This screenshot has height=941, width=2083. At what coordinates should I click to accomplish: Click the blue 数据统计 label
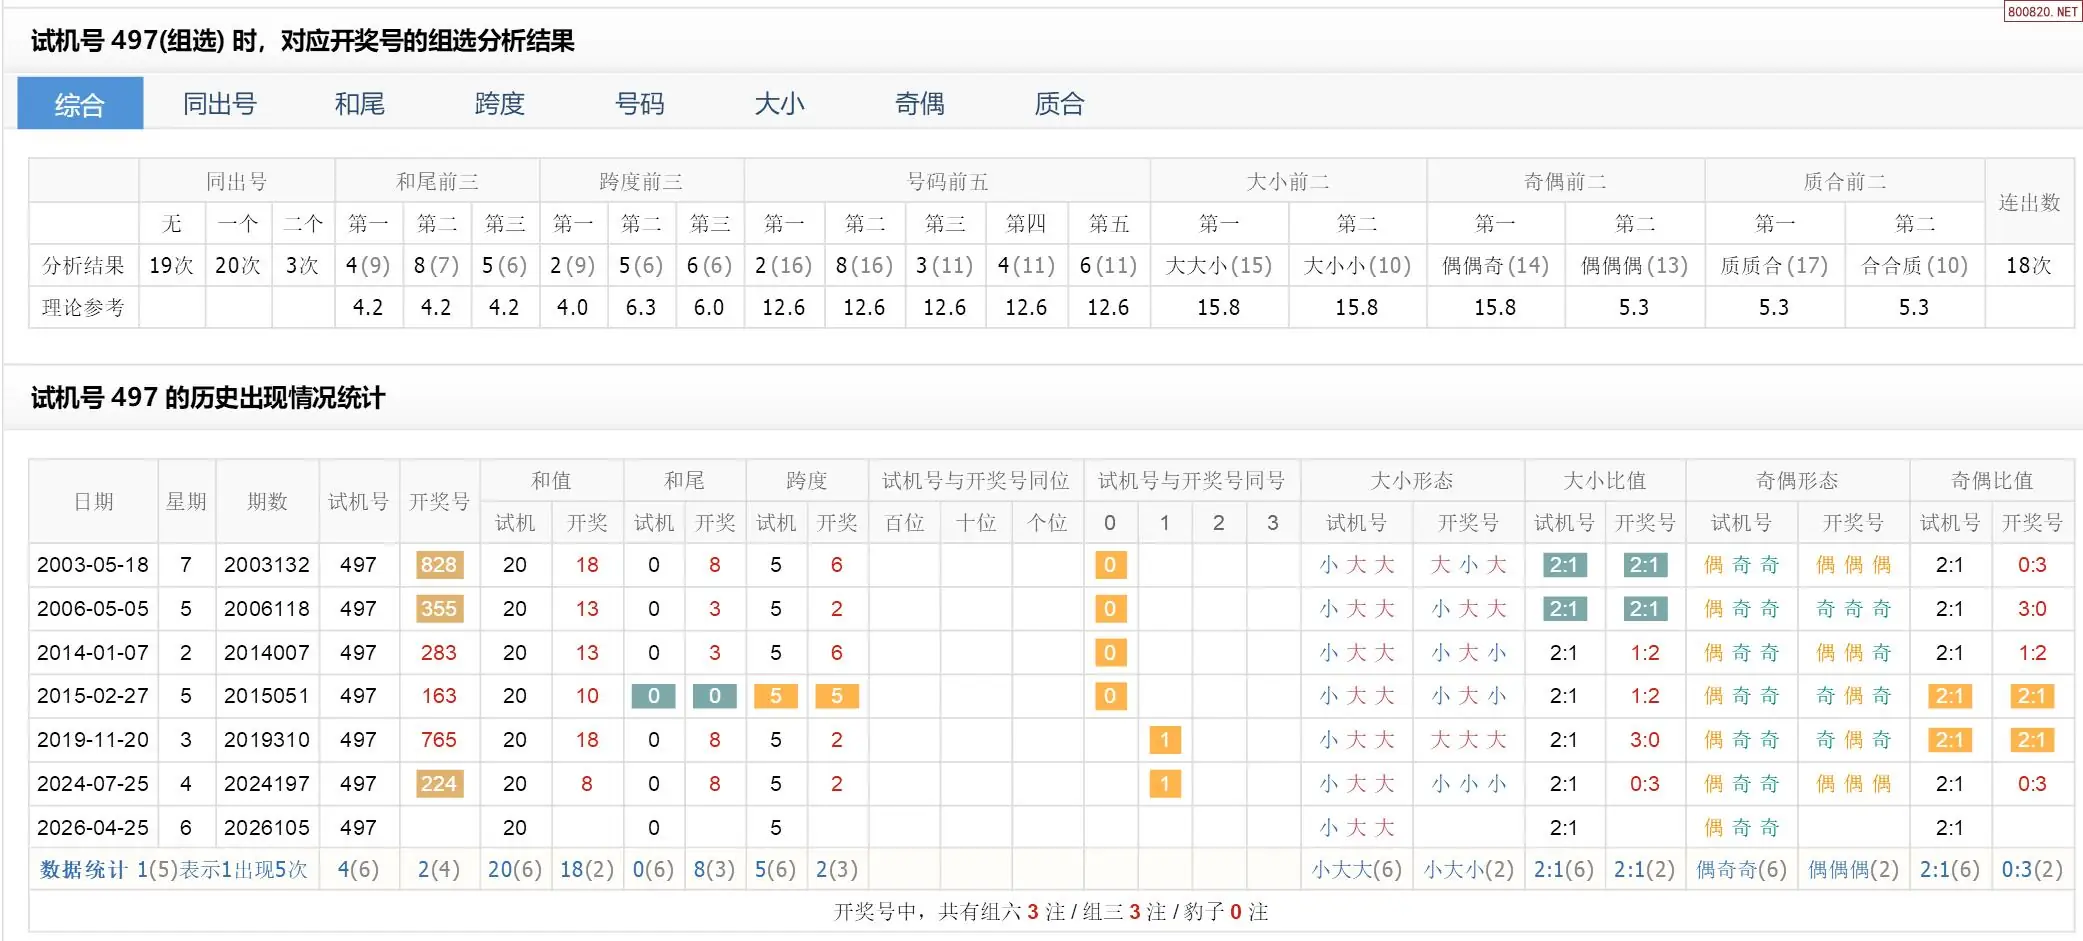pyautogui.click(x=83, y=870)
